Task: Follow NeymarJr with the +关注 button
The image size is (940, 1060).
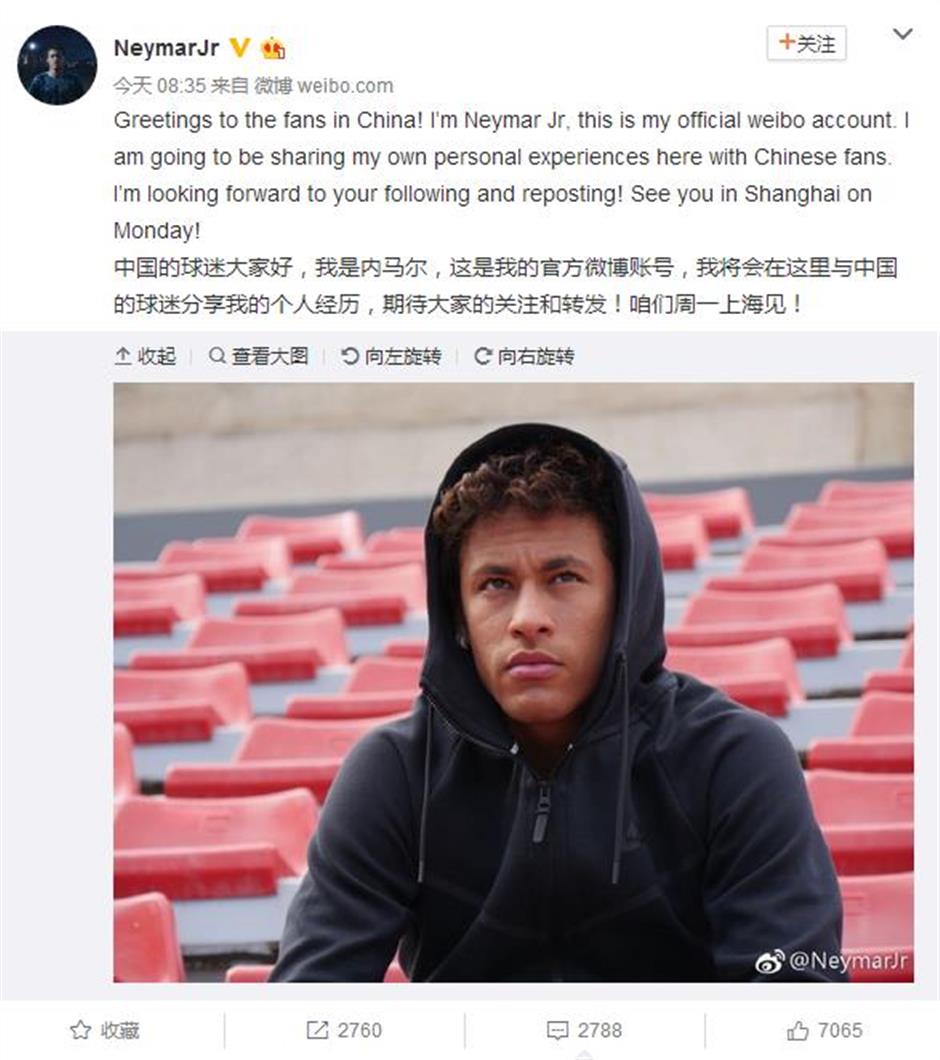Action: pyautogui.click(x=806, y=43)
